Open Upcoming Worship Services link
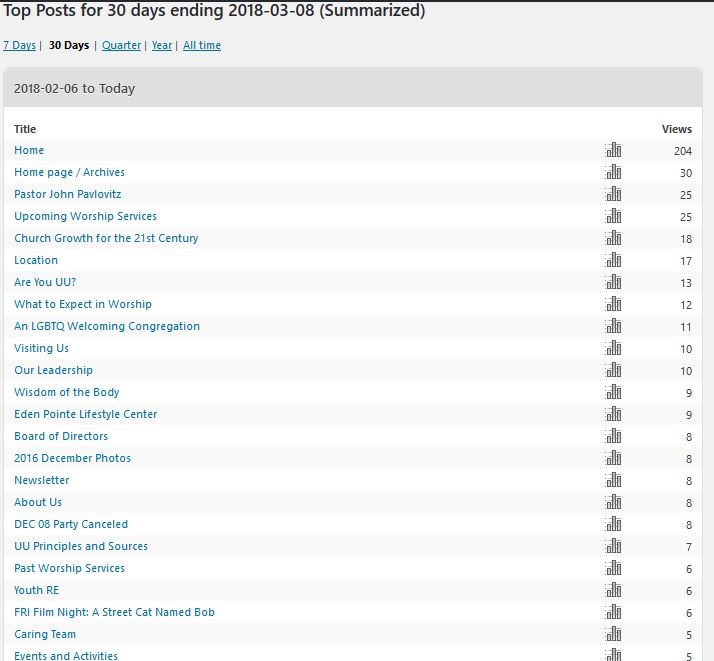This screenshot has height=661, width=714. click(x=86, y=216)
